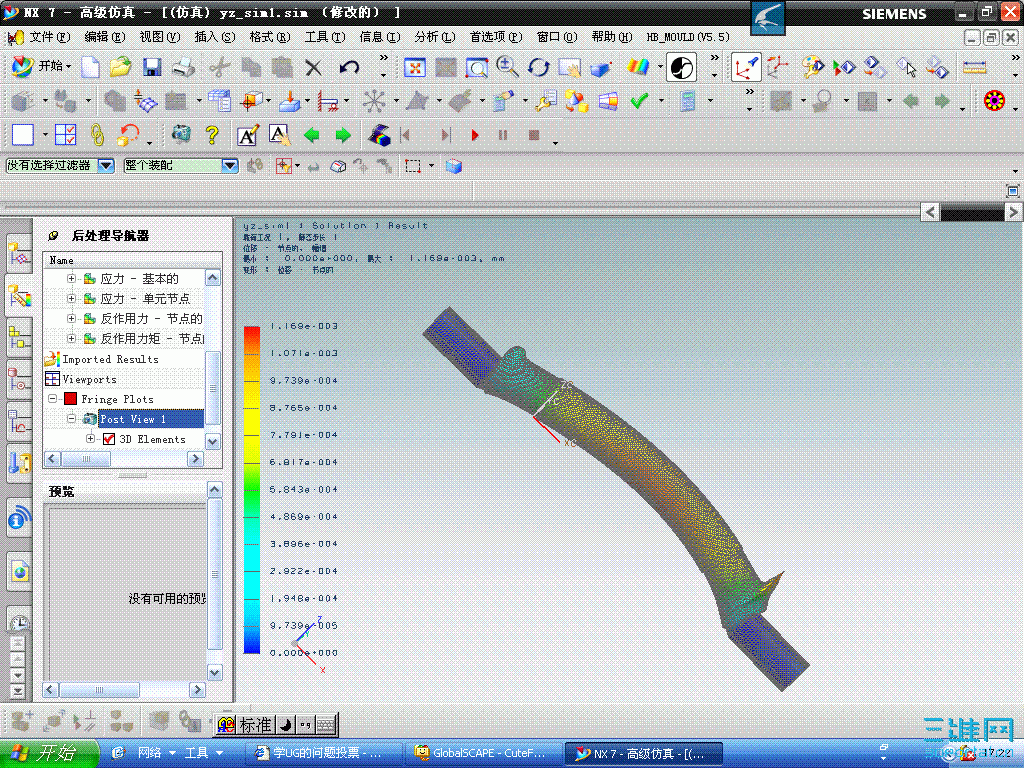Click the WCS display icon
This screenshot has width=1024, height=768.
[746, 67]
